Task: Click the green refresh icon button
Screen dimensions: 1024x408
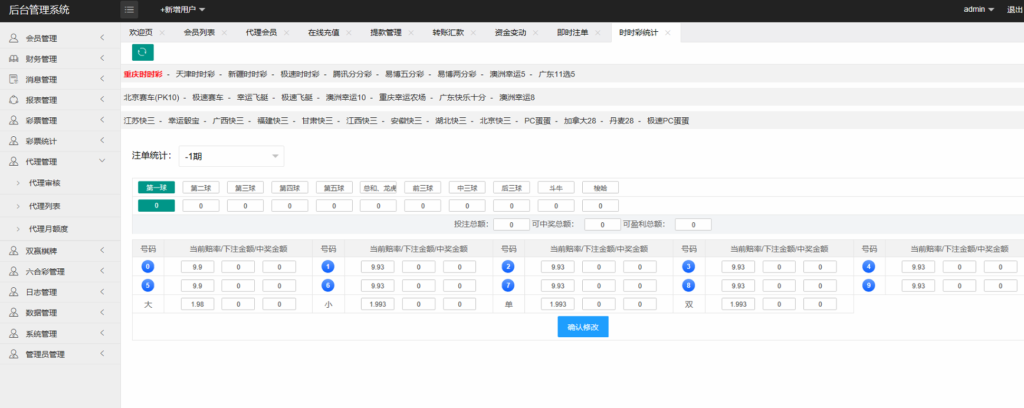Action: pyautogui.click(x=143, y=52)
